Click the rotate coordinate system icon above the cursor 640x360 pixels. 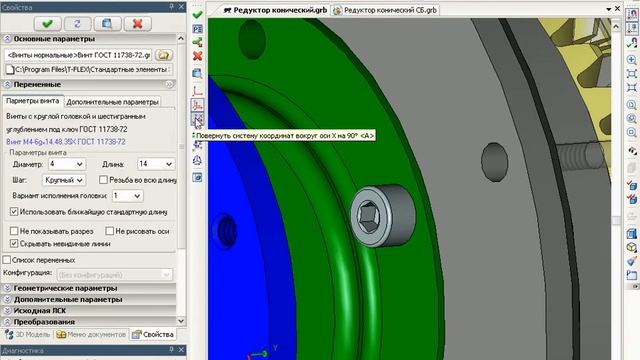click(198, 105)
